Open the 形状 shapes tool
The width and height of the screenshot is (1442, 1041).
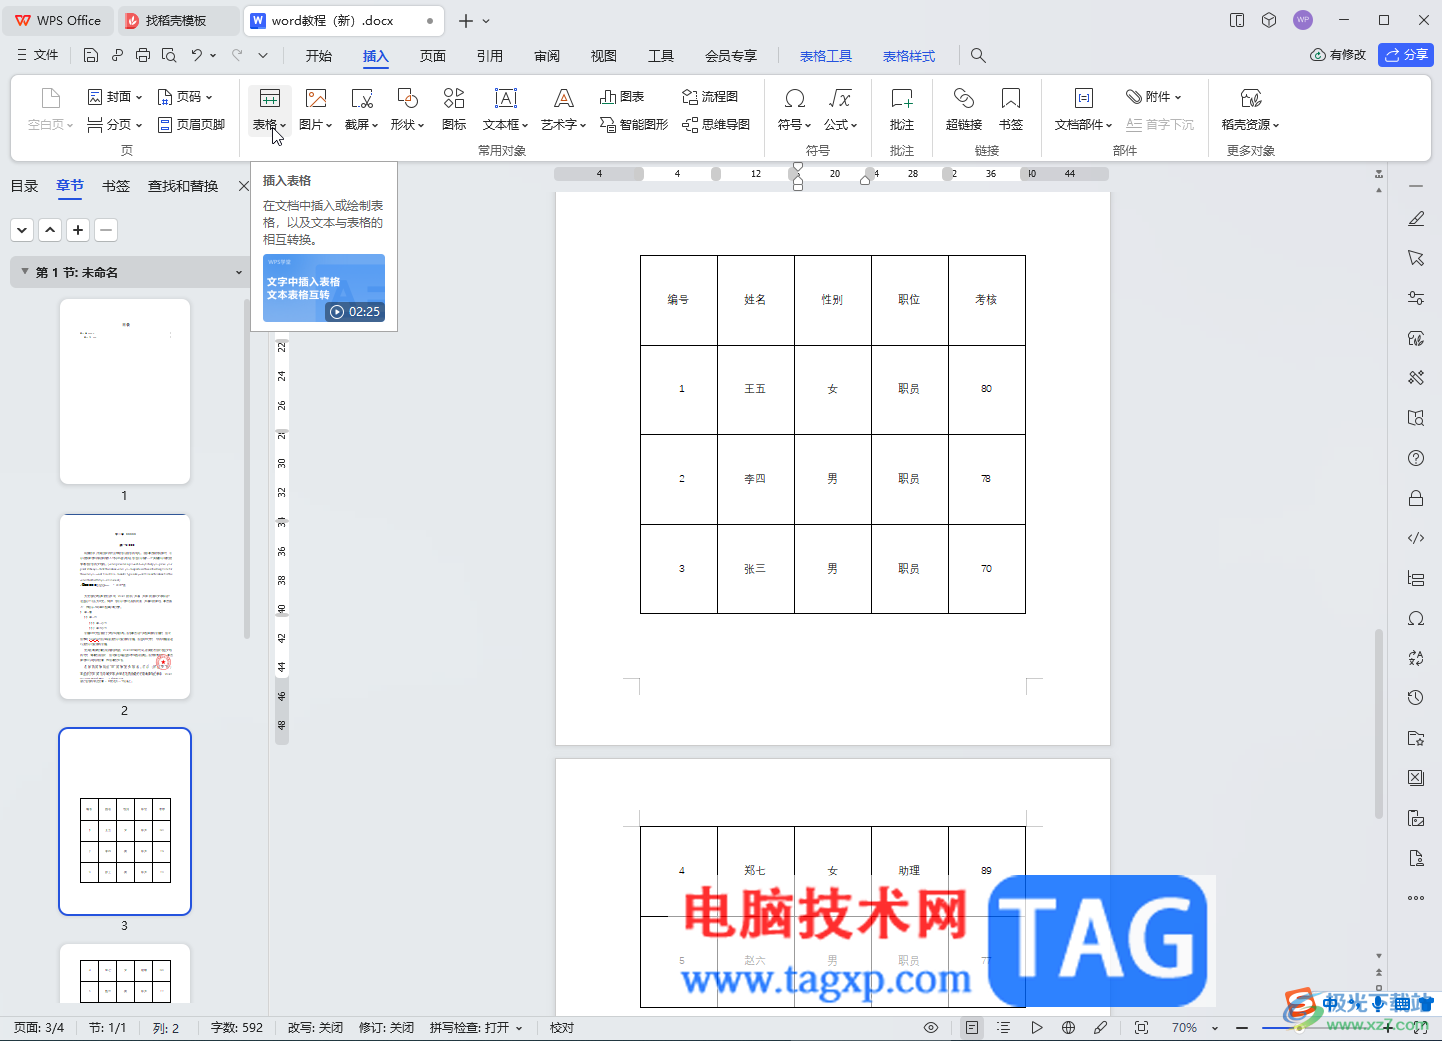pos(407,110)
